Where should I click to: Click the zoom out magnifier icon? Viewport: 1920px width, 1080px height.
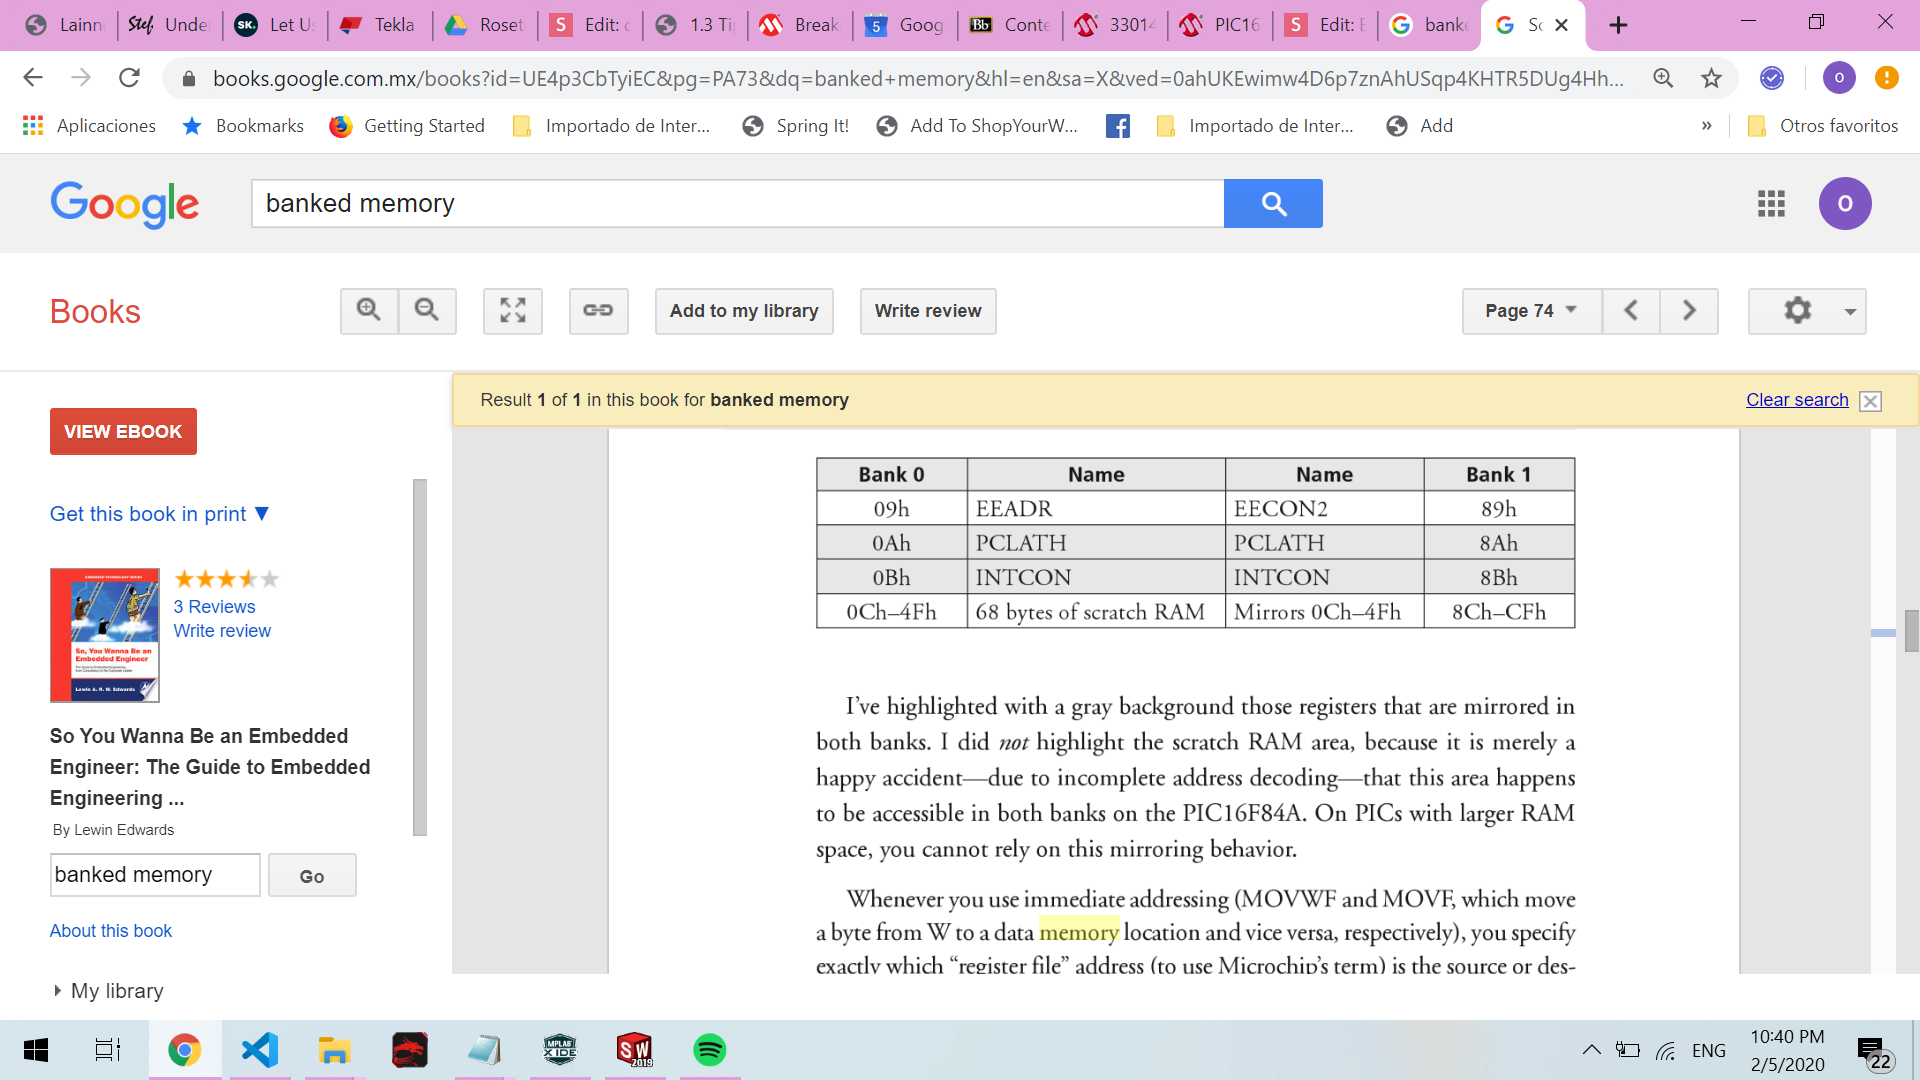point(427,311)
